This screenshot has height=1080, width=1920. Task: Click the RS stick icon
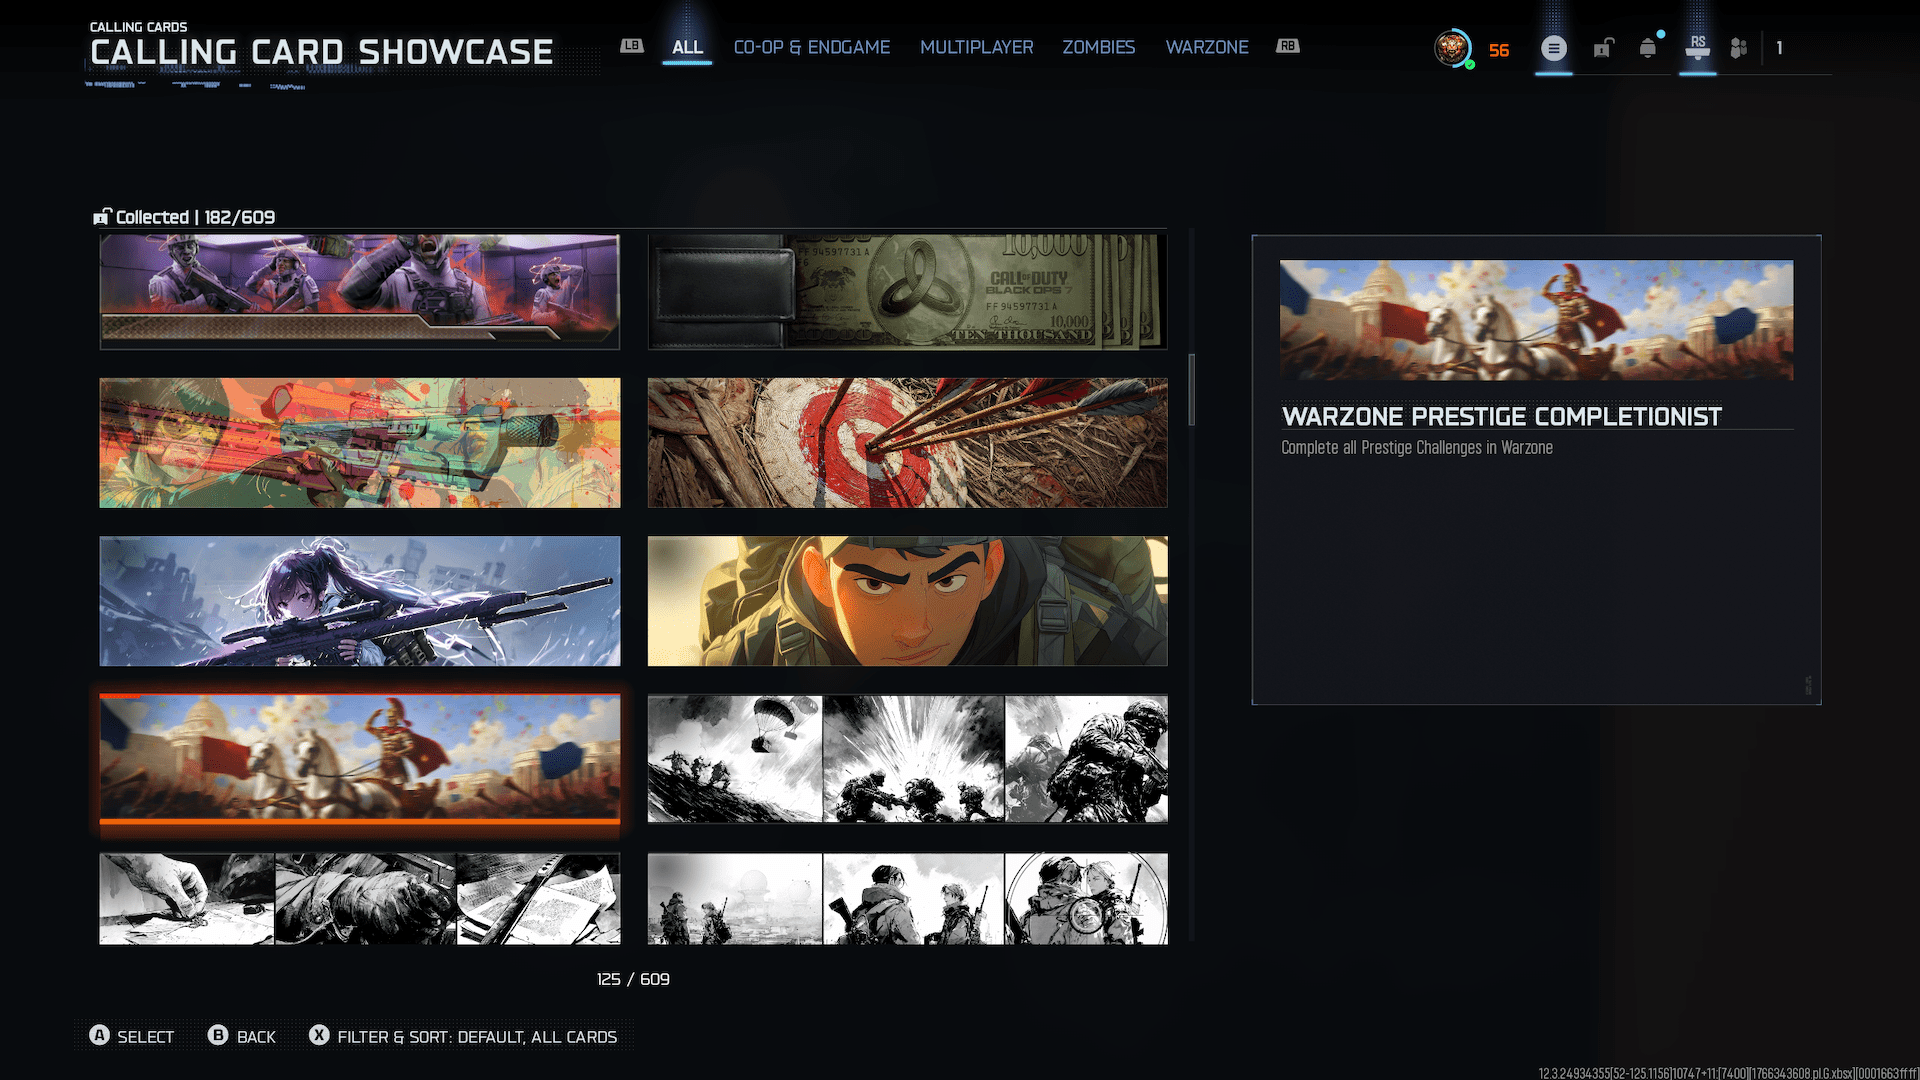click(x=1697, y=47)
